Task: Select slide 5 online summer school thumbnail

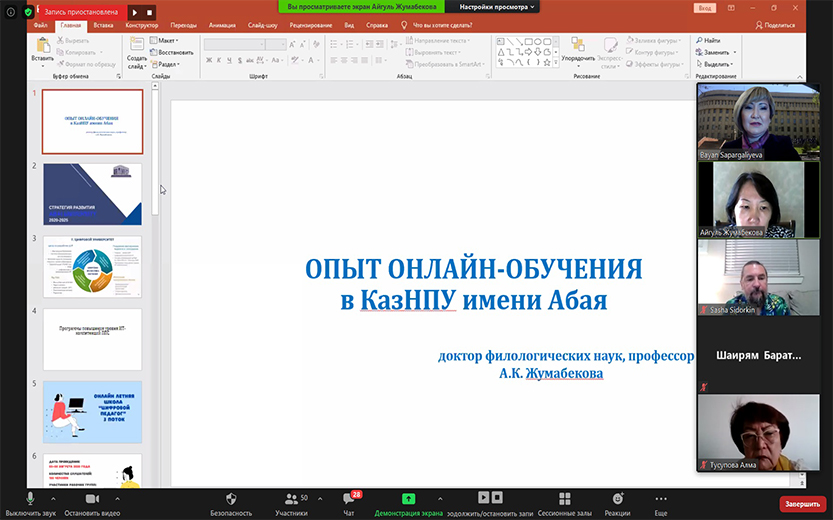Action: tap(92, 412)
